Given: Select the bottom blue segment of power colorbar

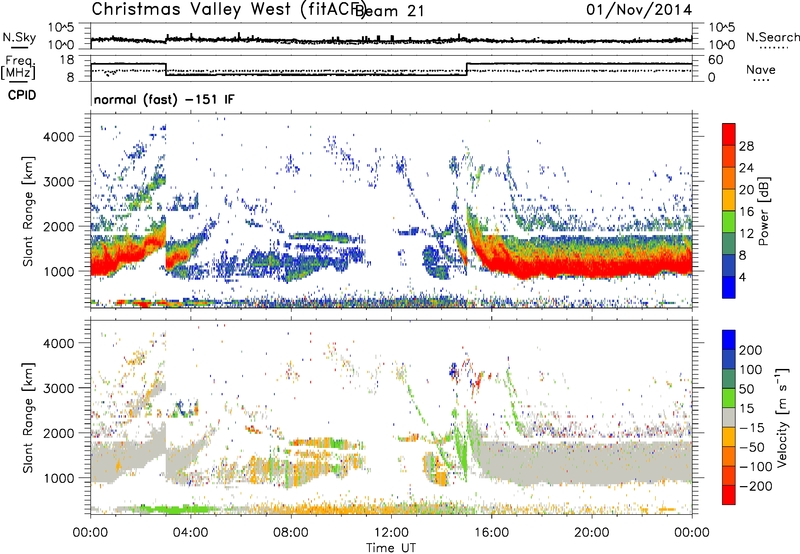Looking at the screenshot, I should tap(729, 287).
